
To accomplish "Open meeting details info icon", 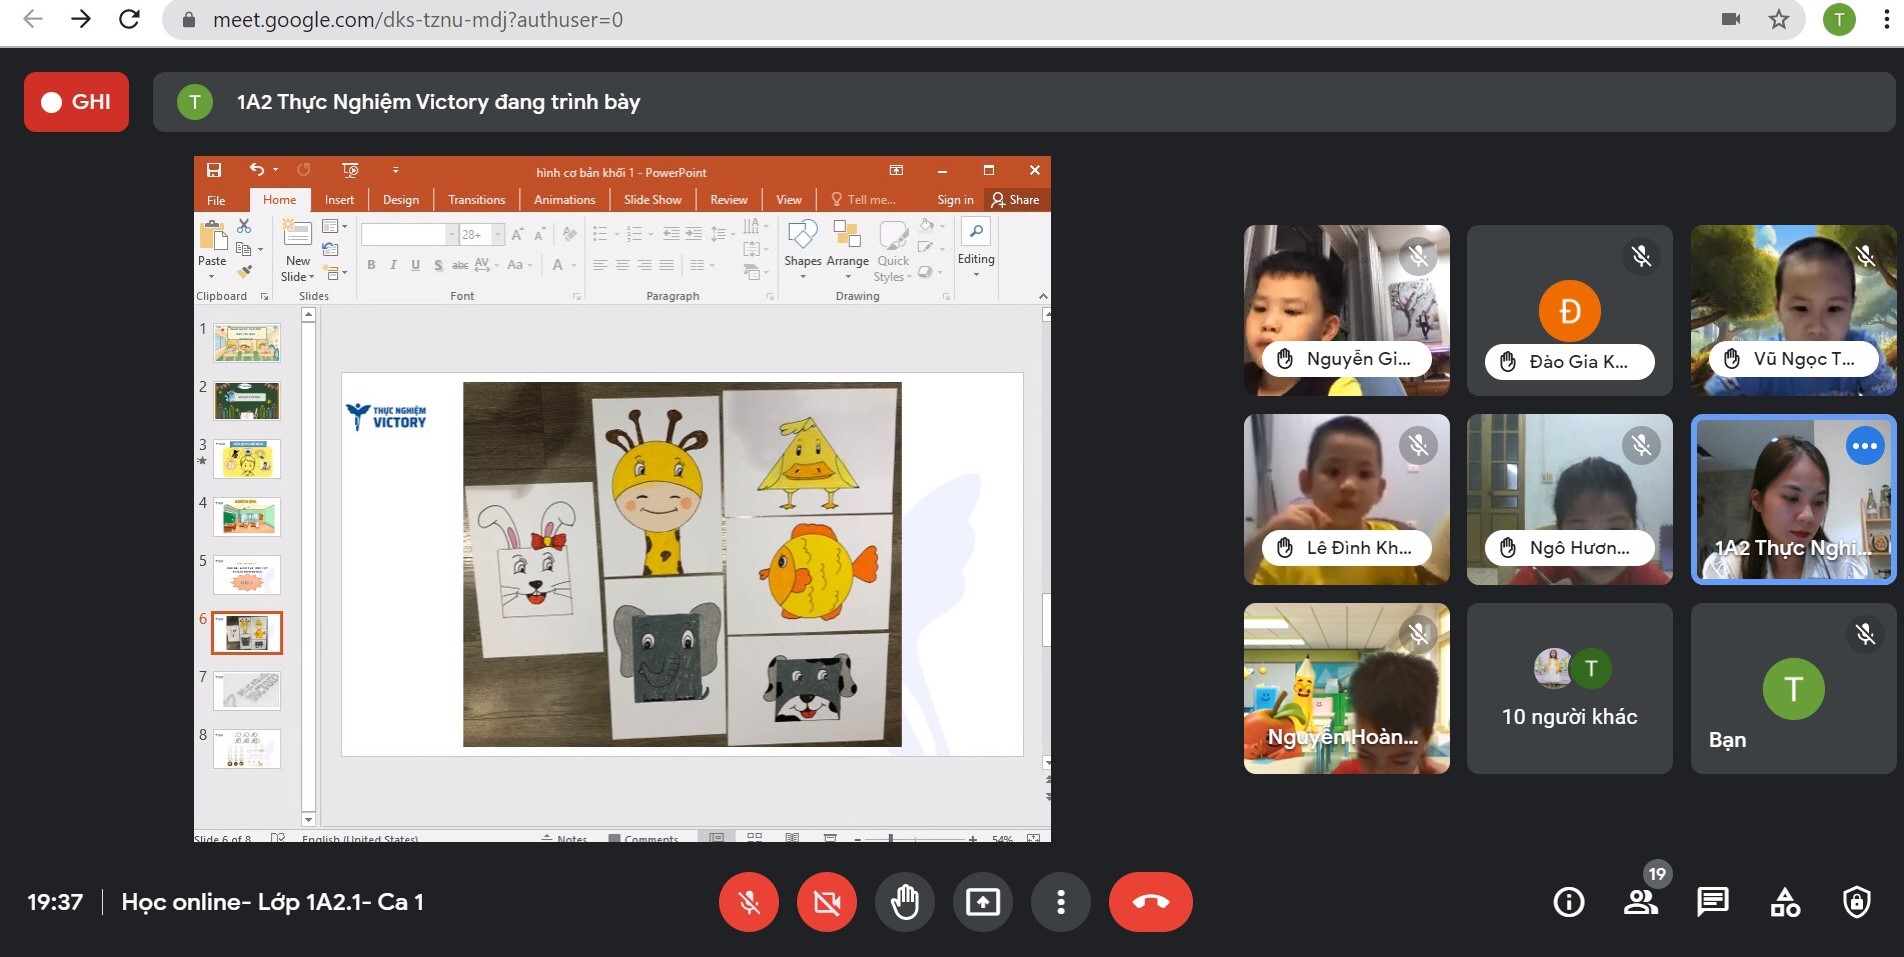I will pos(1568,902).
